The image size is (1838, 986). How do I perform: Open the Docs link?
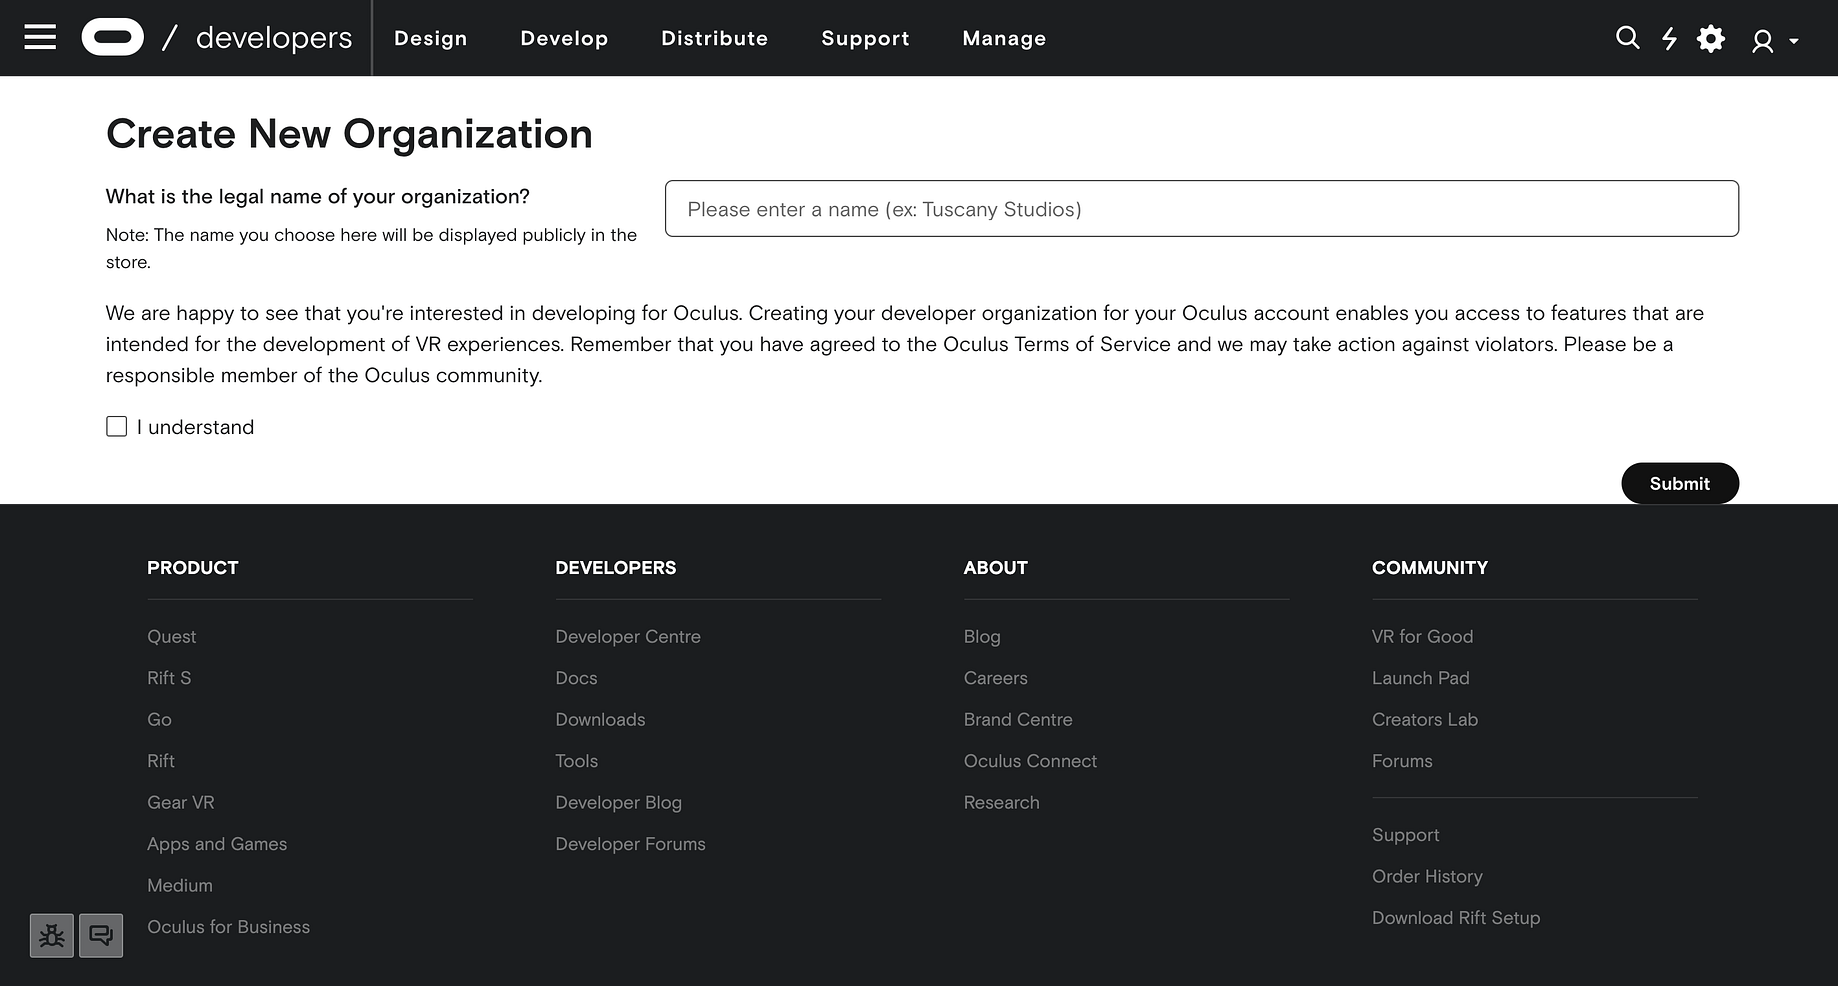[576, 678]
